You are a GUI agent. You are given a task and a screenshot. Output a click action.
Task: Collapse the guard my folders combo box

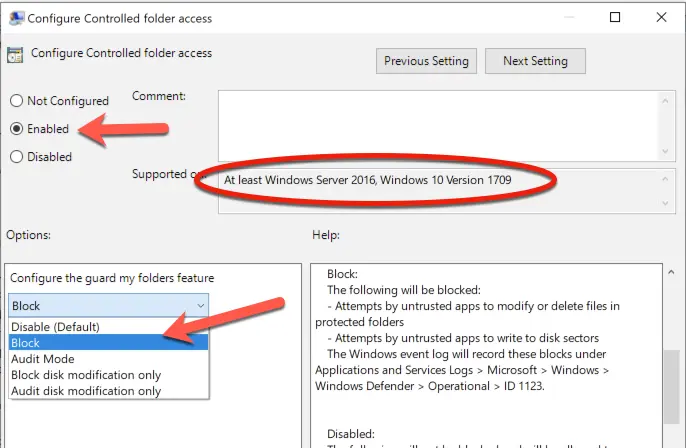pyautogui.click(x=200, y=306)
